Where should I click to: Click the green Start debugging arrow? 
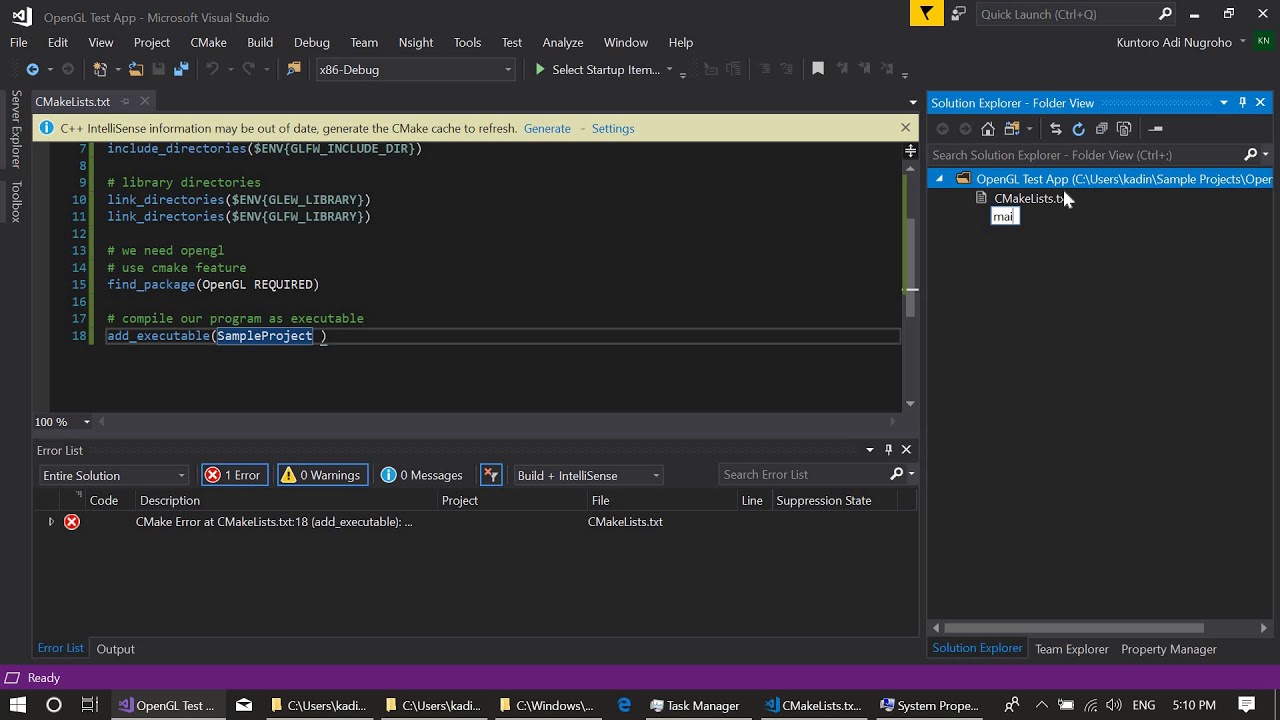click(540, 69)
